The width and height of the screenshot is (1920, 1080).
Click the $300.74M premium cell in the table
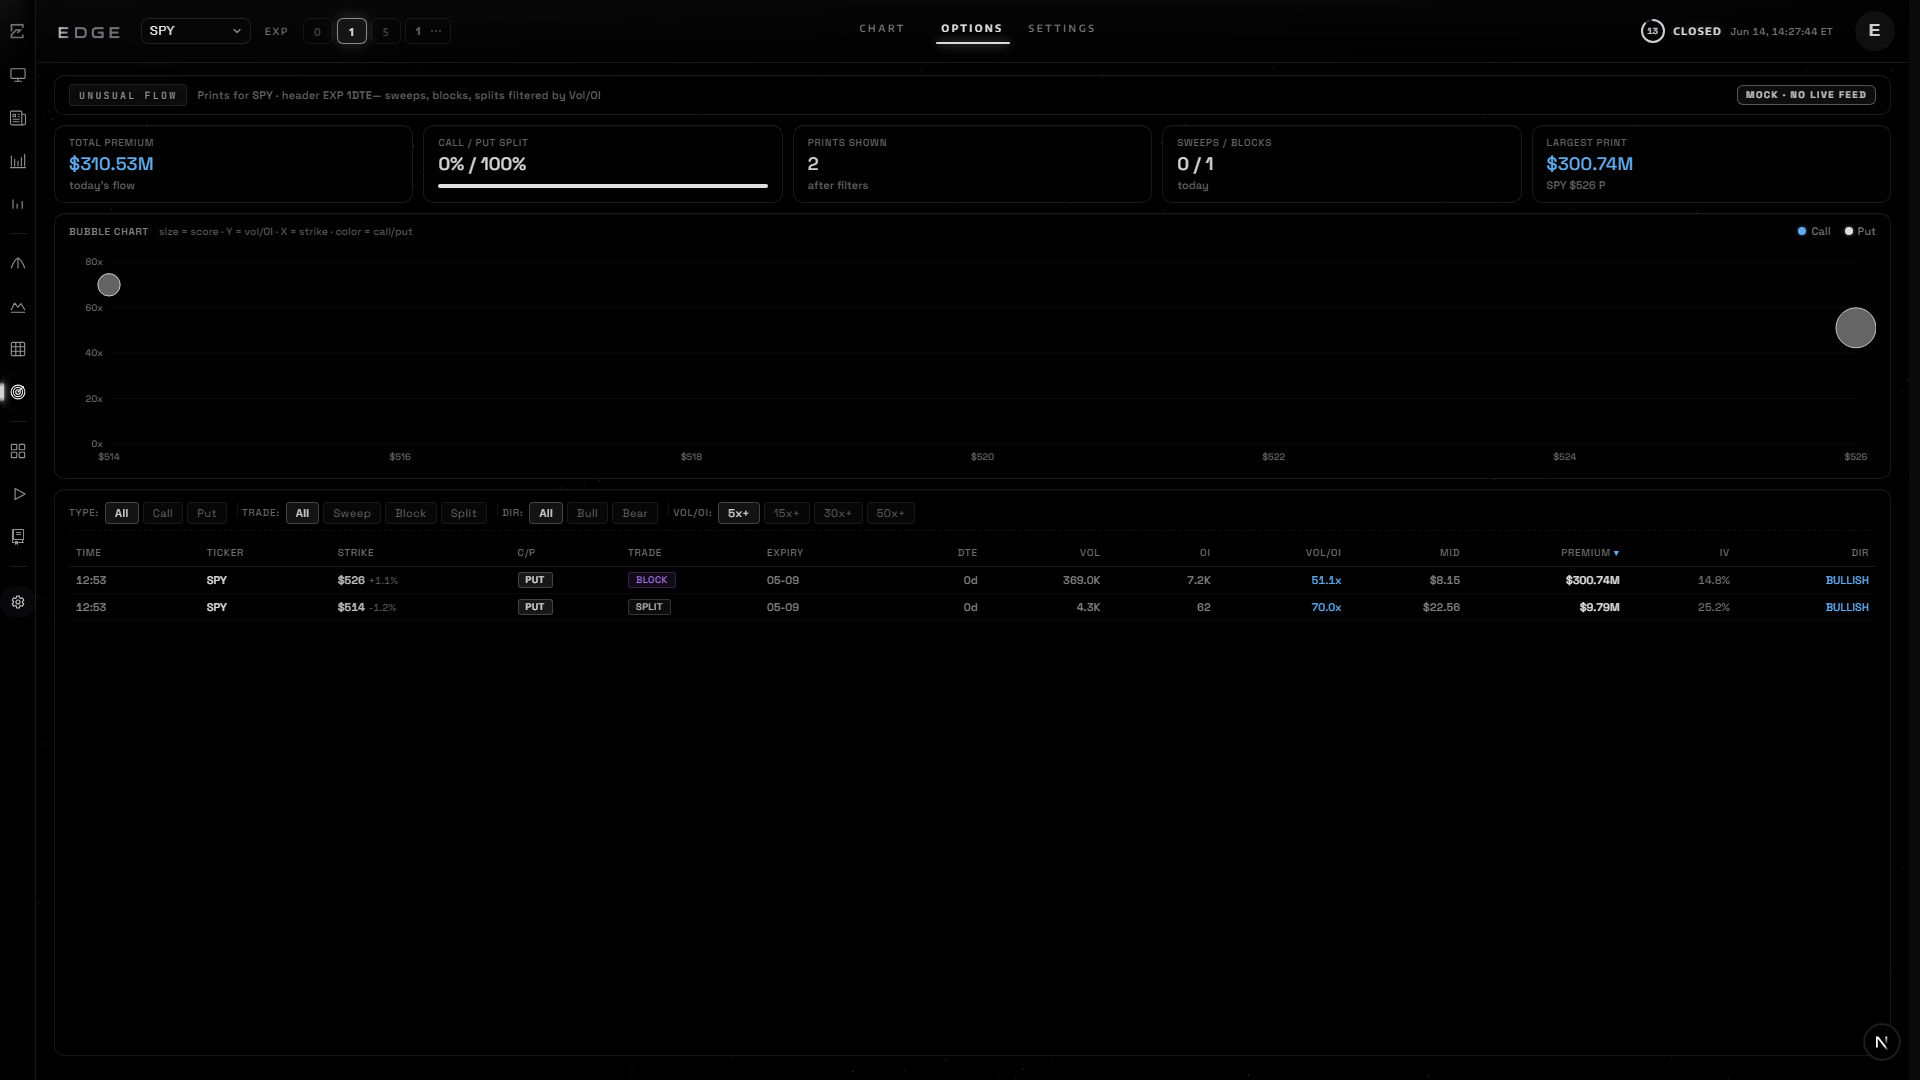point(1592,580)
